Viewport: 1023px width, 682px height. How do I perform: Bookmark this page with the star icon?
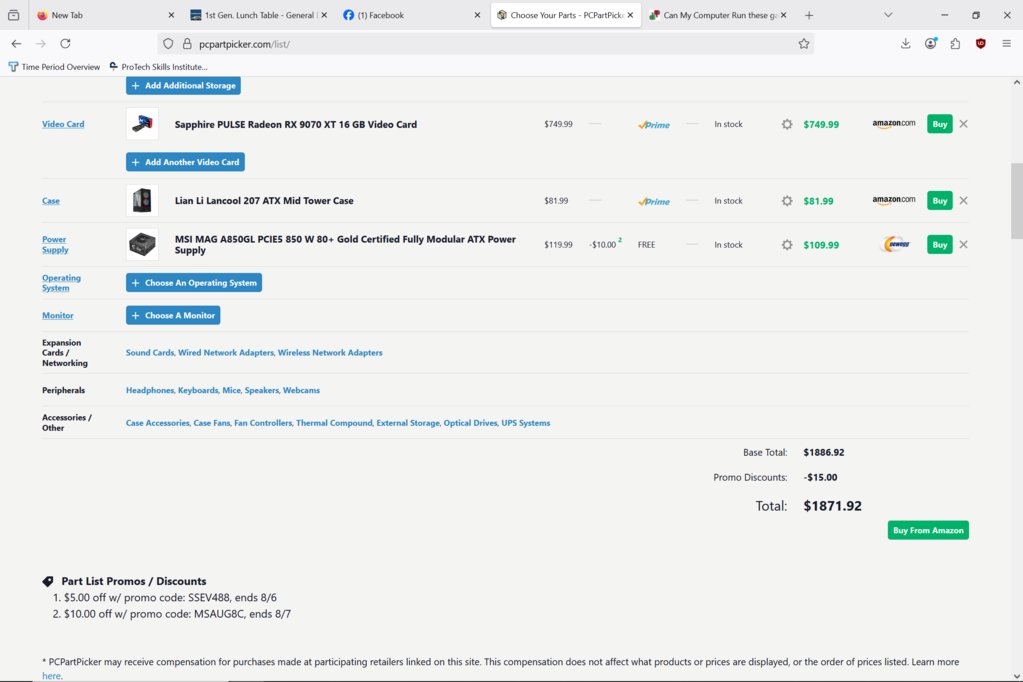pos(804,44)
